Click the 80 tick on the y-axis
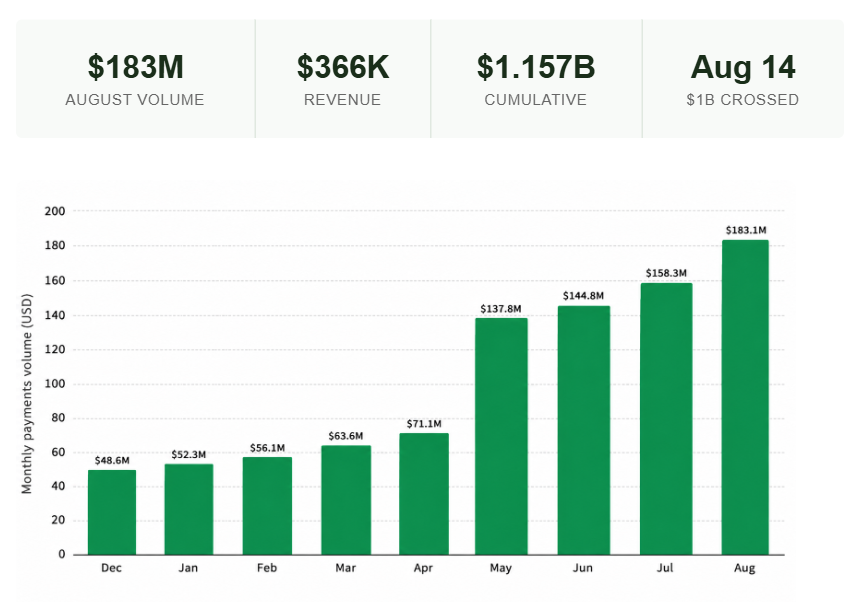The width and height of the screenshot is (845, 602). click(58, 418)
